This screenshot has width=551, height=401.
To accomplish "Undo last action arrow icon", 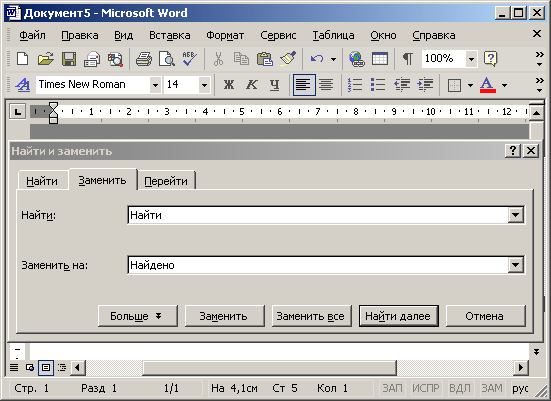I will coord(317,59).
